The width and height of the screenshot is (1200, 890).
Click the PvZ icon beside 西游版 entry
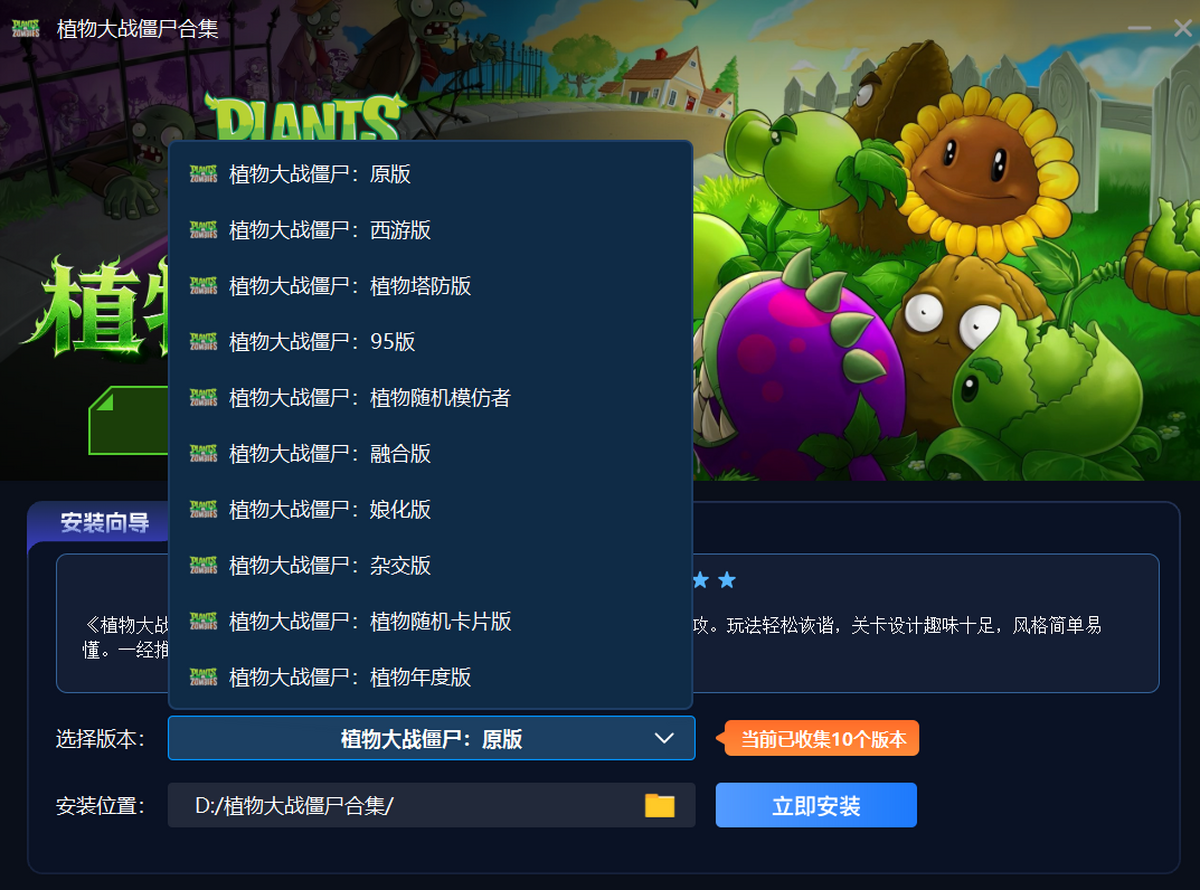[x=204, y=230]
